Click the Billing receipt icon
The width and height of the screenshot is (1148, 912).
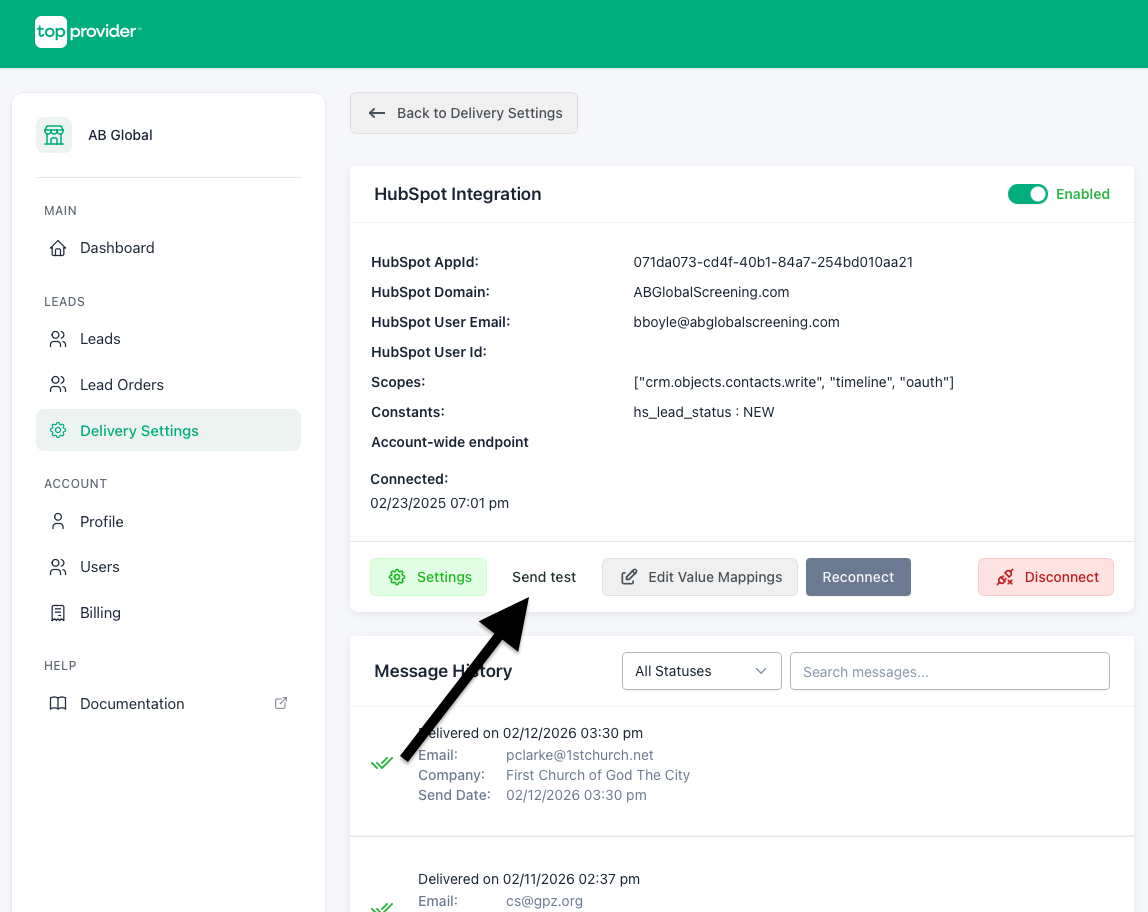click(58, 613)
